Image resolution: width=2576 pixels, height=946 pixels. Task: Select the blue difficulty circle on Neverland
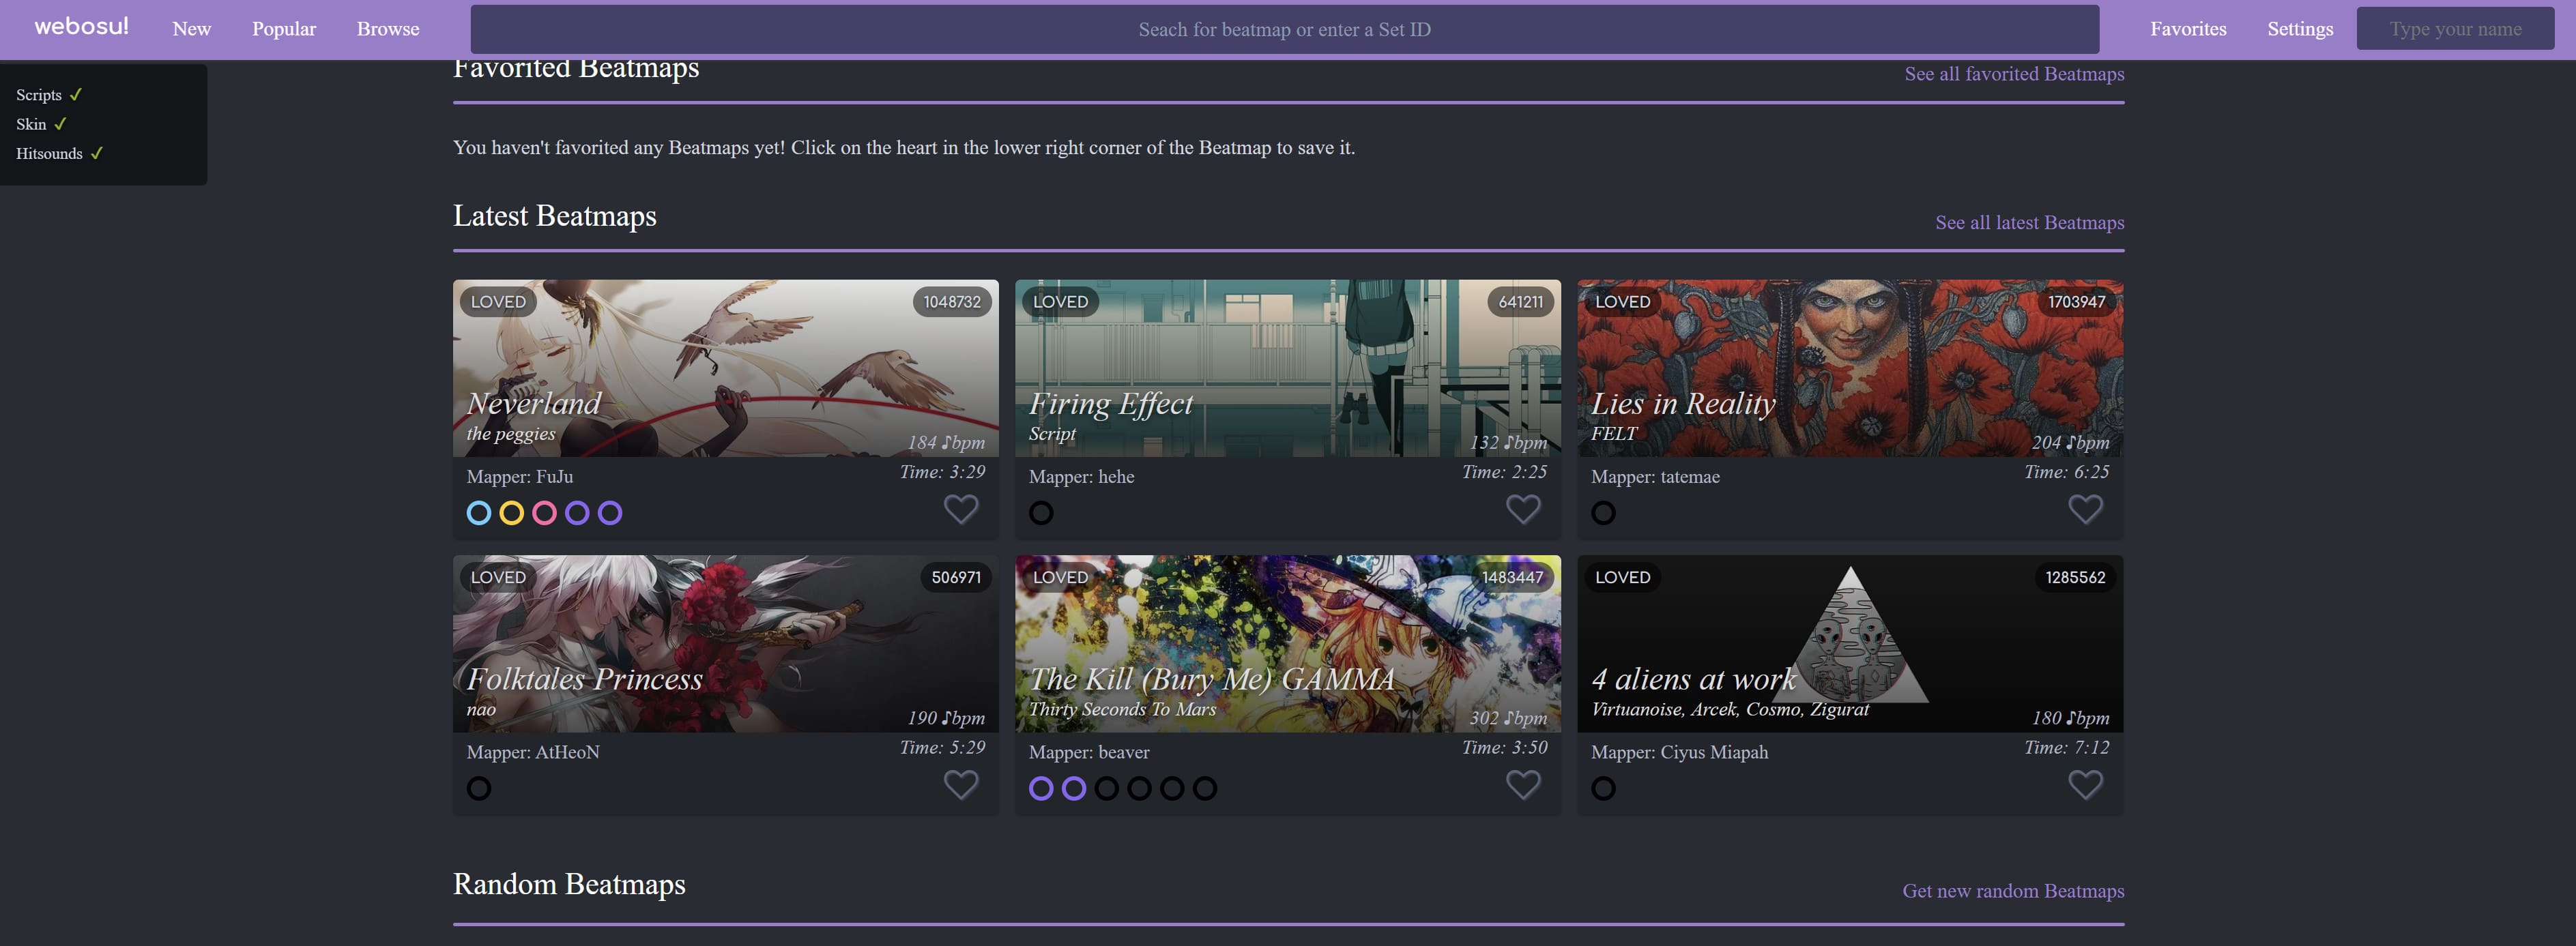(479, 513)
